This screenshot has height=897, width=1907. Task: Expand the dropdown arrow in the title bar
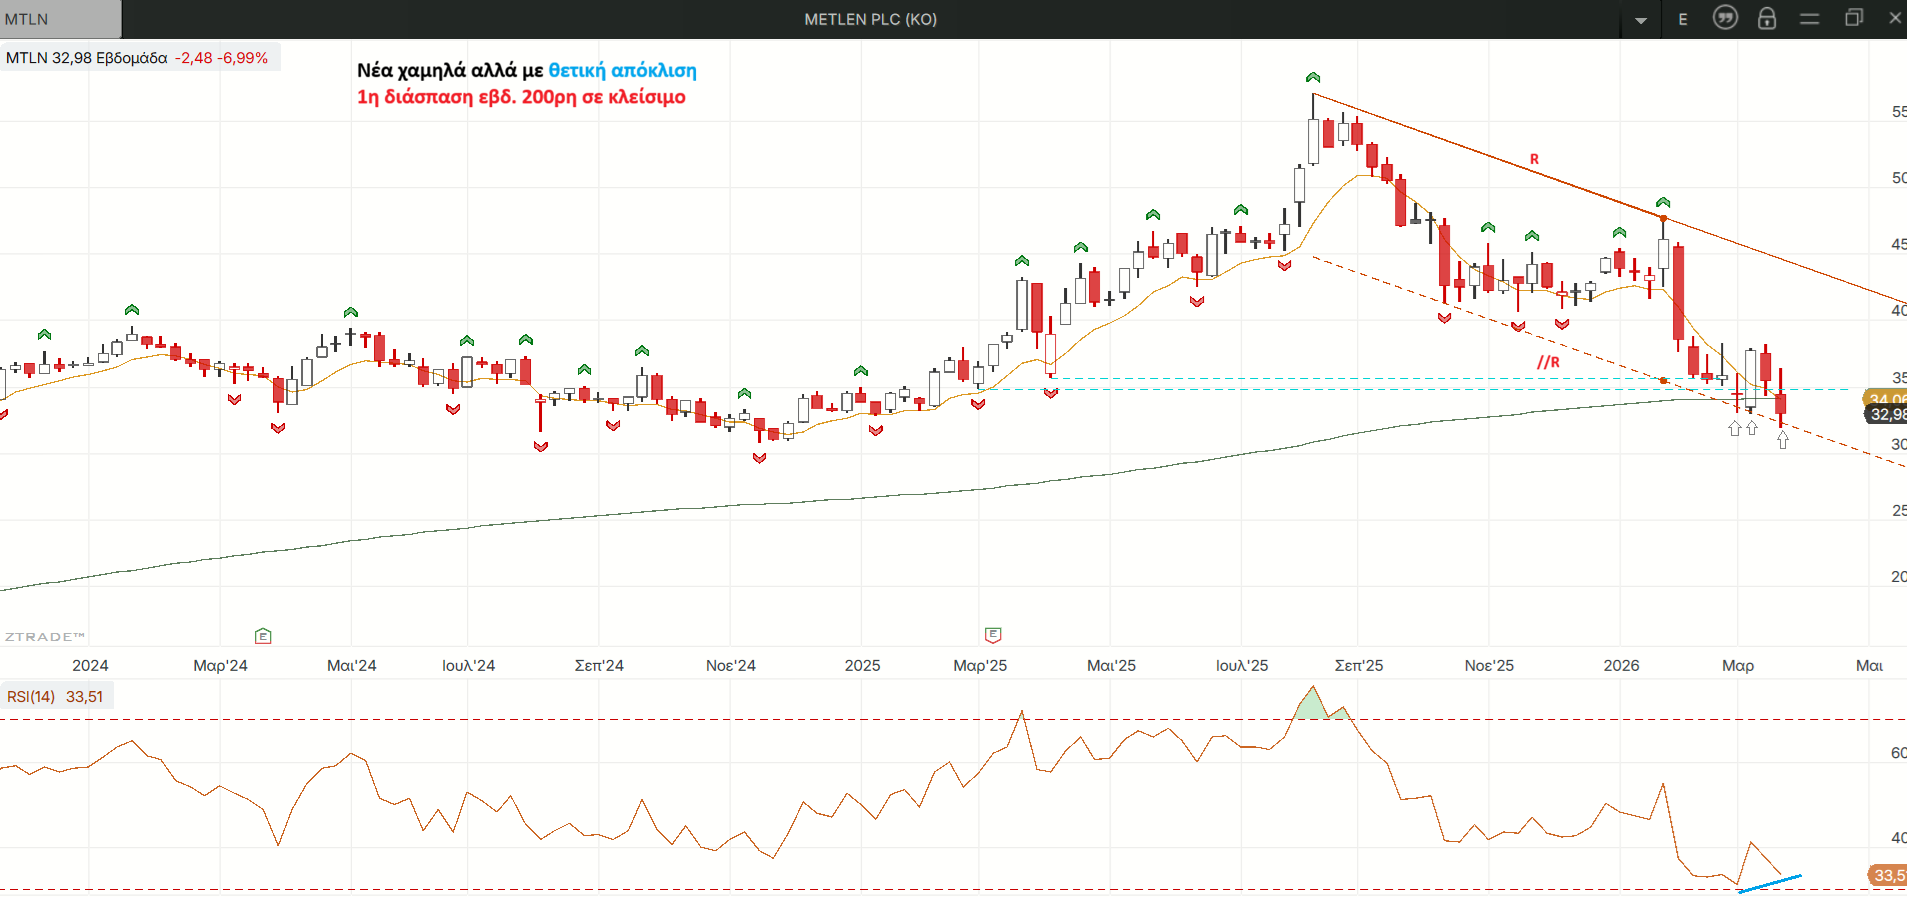coord(1641,20)
